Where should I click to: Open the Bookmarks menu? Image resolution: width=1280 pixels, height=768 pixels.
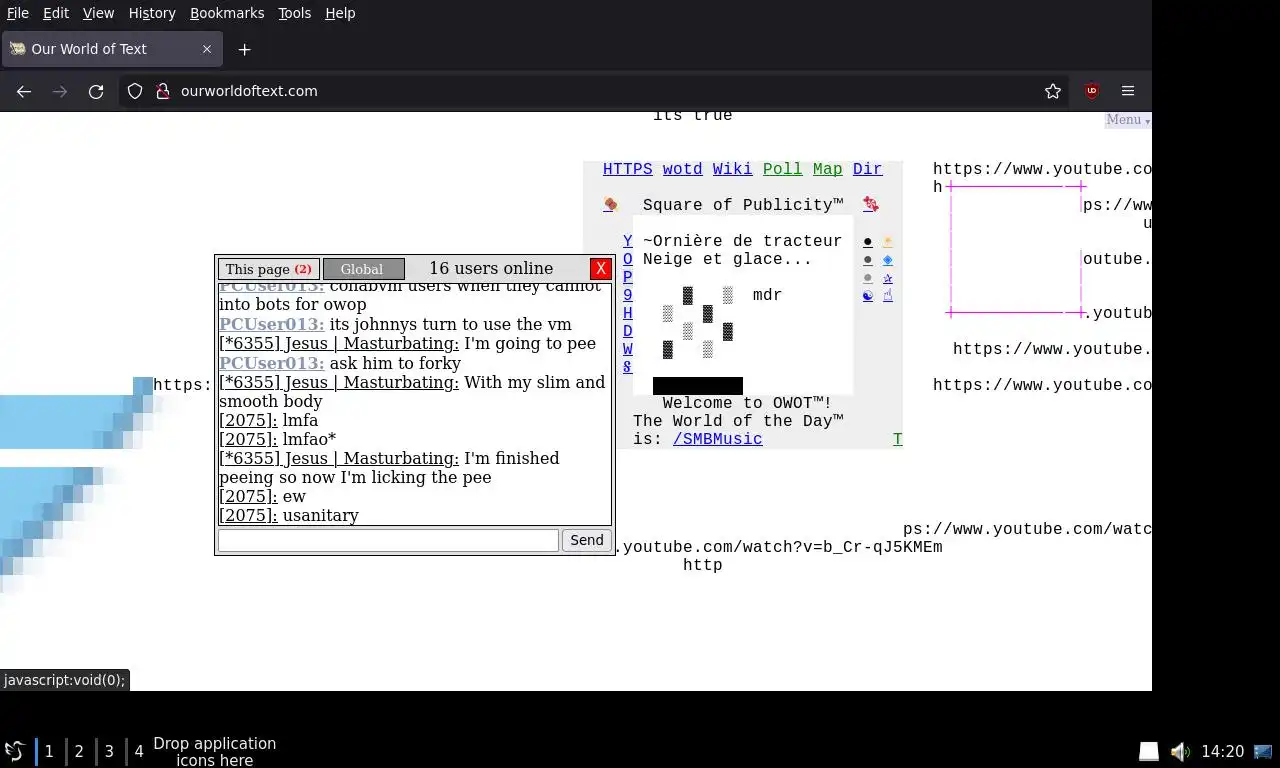coord(227,13)
